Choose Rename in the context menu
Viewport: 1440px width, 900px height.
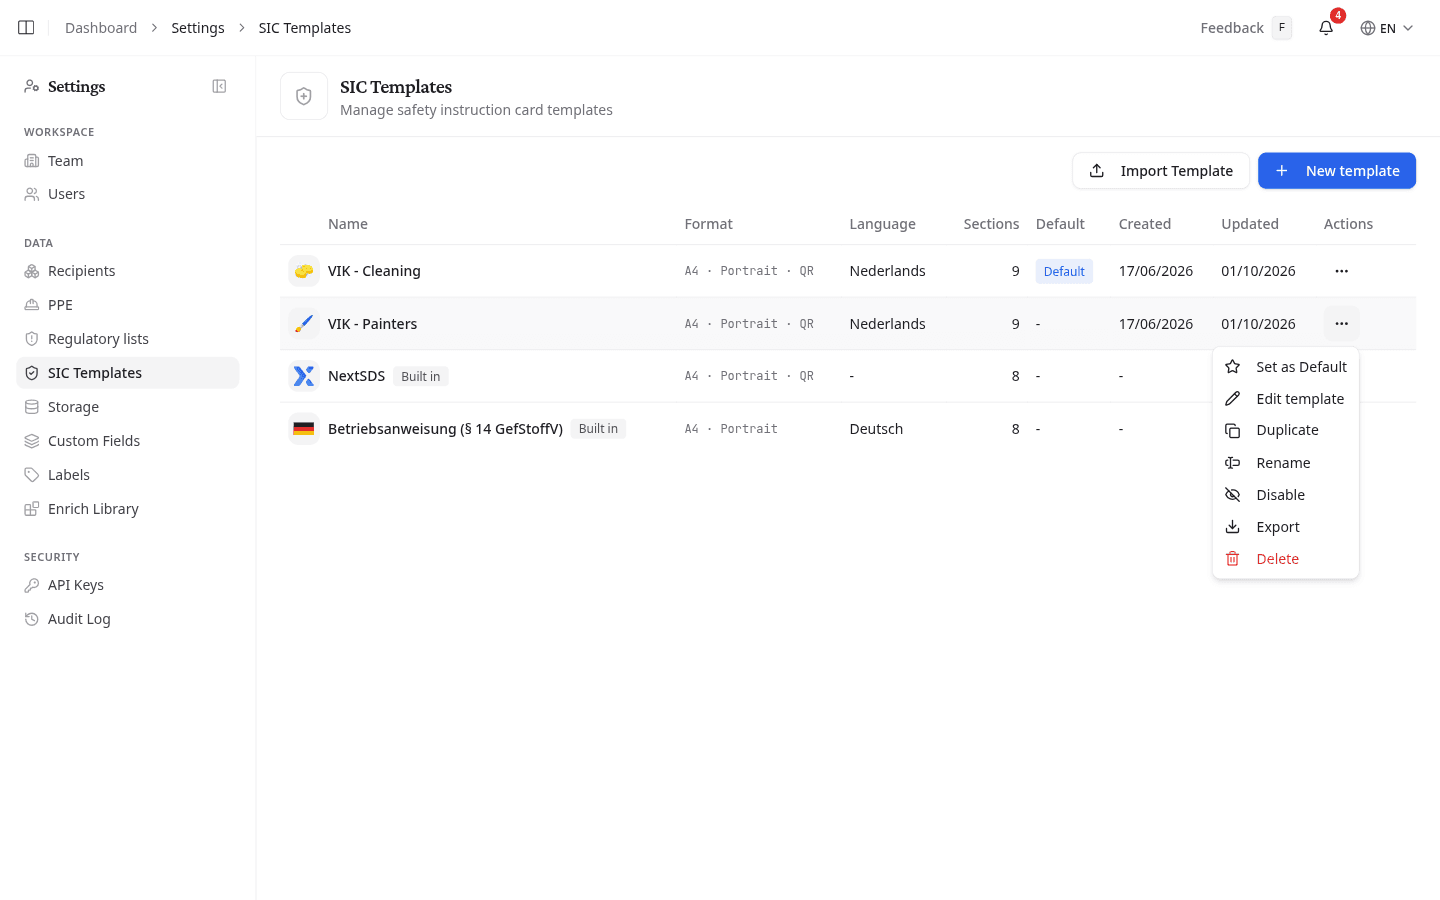pyautogui.click(x=1286, y=463)
